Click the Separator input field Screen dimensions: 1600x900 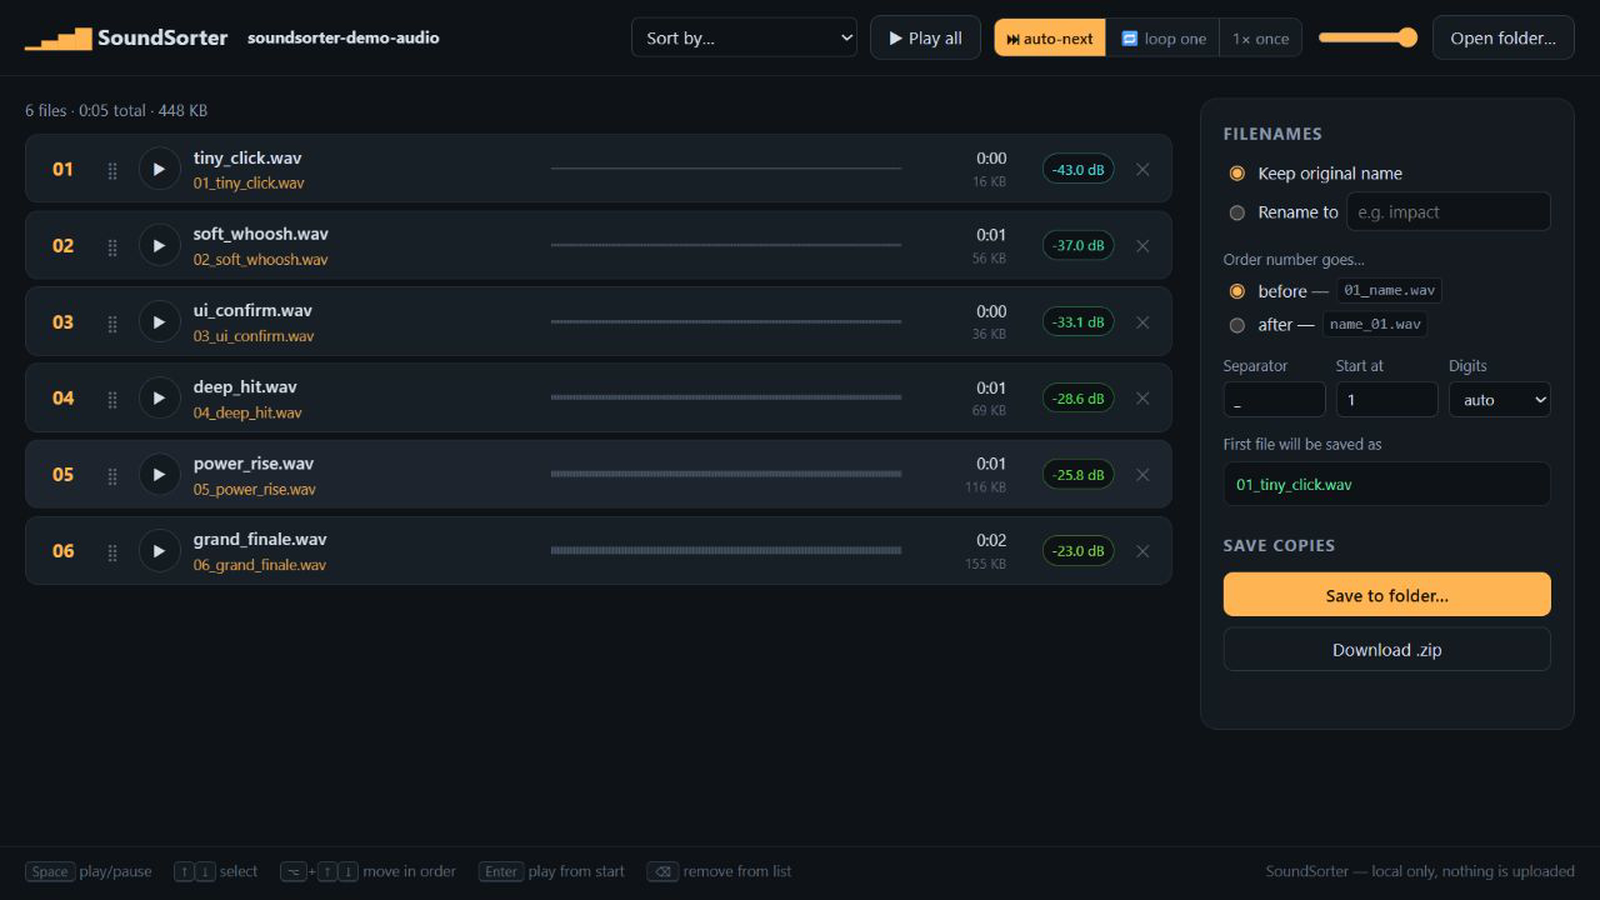click(1274, 400)
